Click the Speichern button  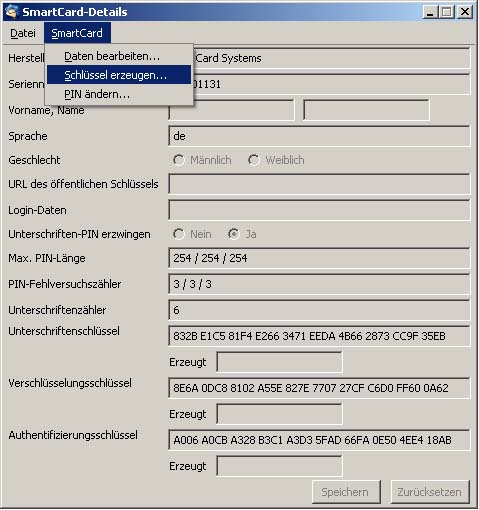tap(346, 492)
